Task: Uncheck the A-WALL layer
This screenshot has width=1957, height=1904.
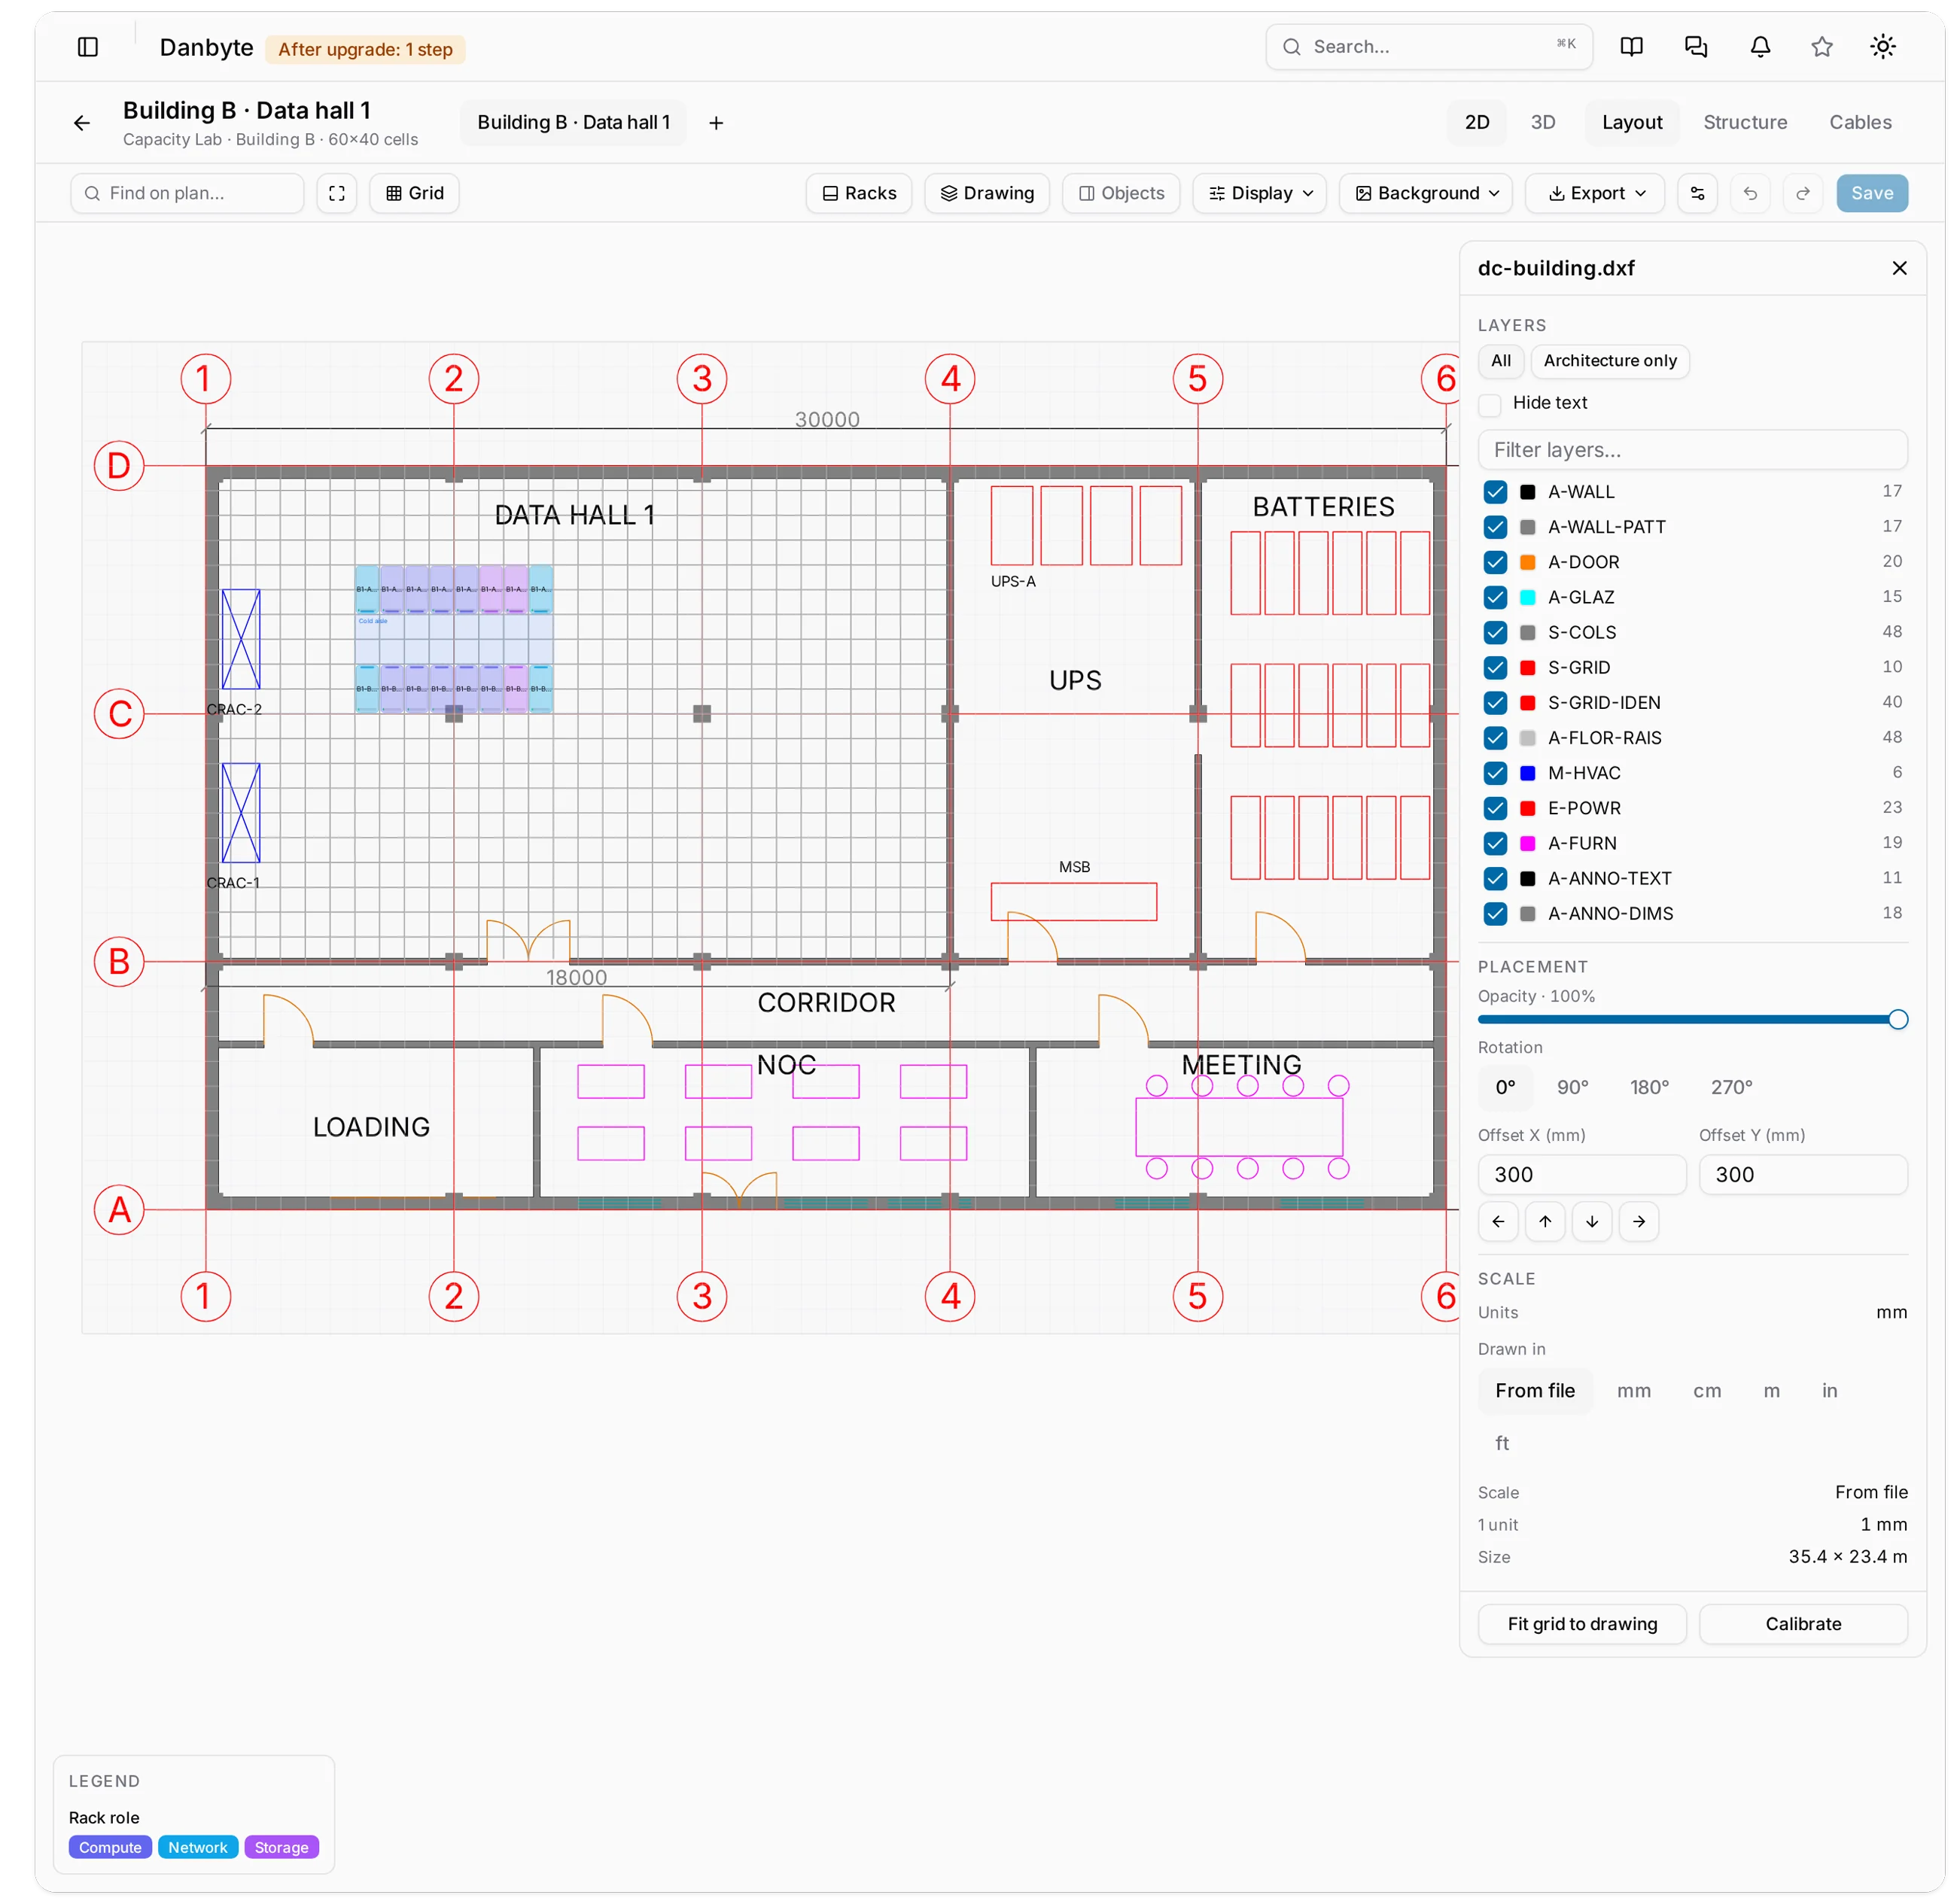Action: pos(1495,492)
